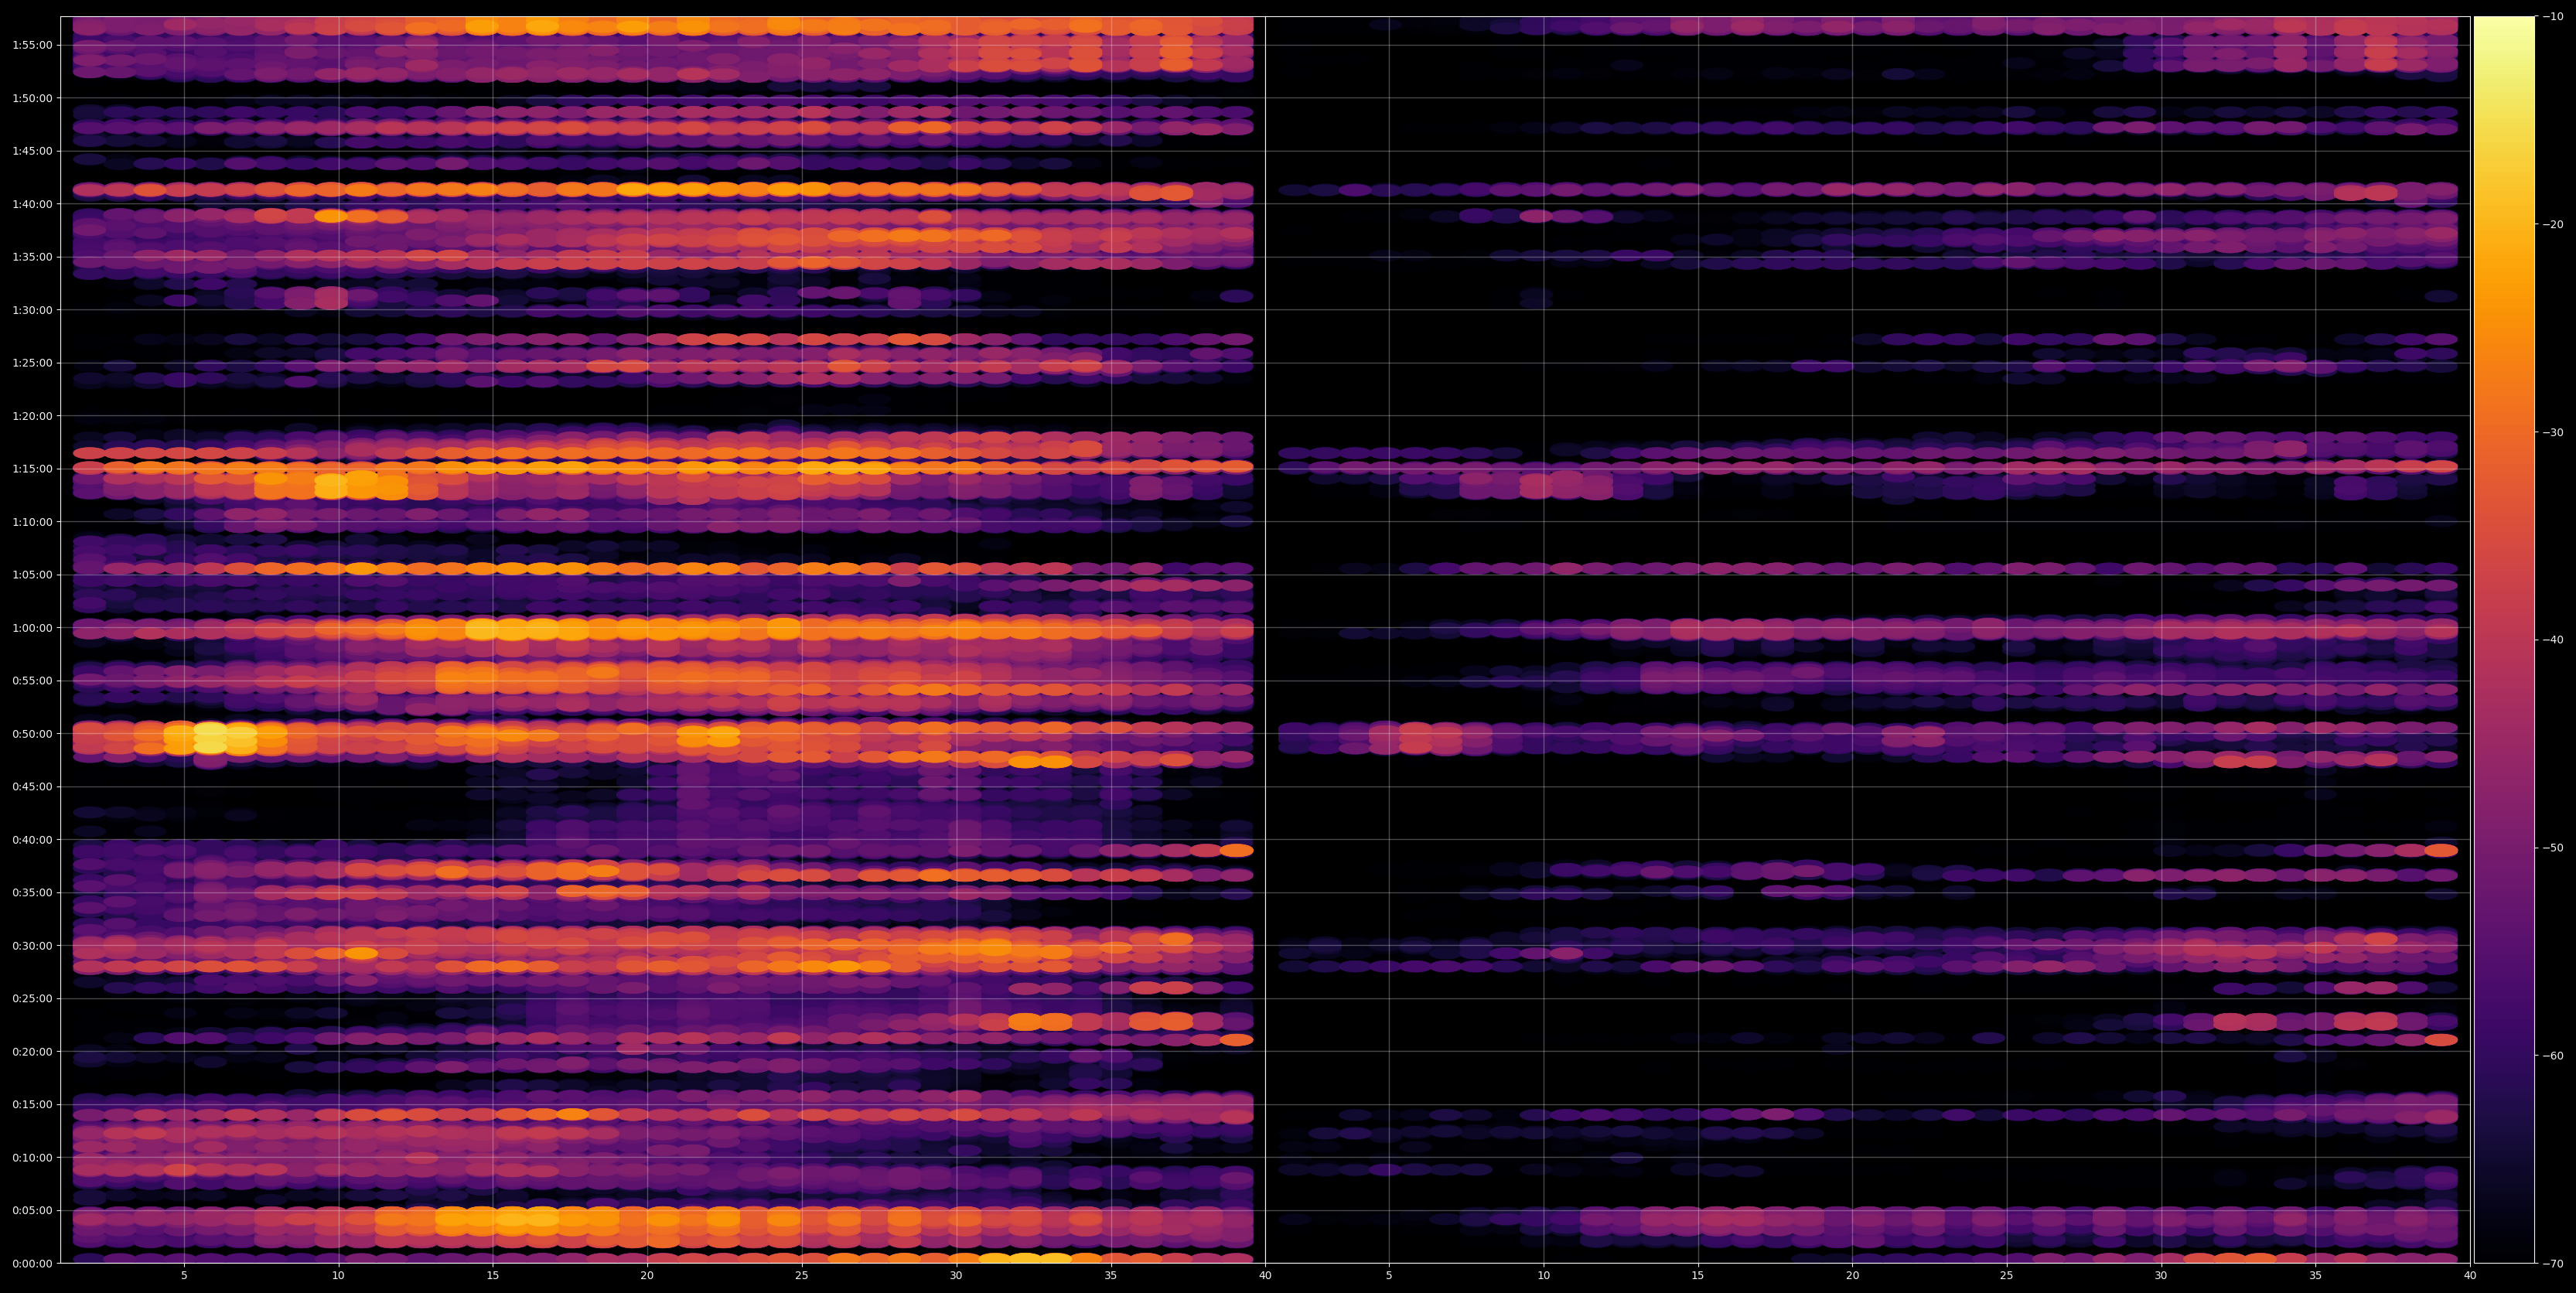Select x-axis label 20 under the left heatmap
Image resolution: width=2576 pixels, height=1293 pixels.
pos(647,1276)
